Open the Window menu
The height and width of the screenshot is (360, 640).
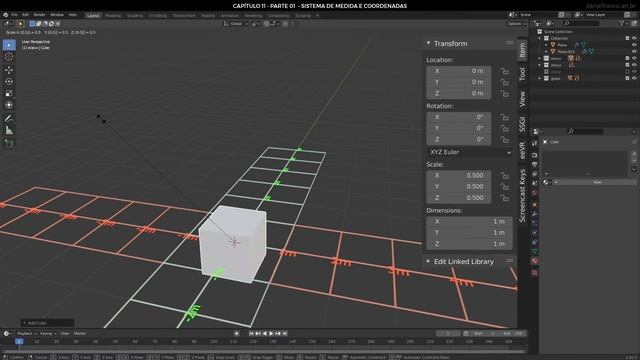point(57,15)
